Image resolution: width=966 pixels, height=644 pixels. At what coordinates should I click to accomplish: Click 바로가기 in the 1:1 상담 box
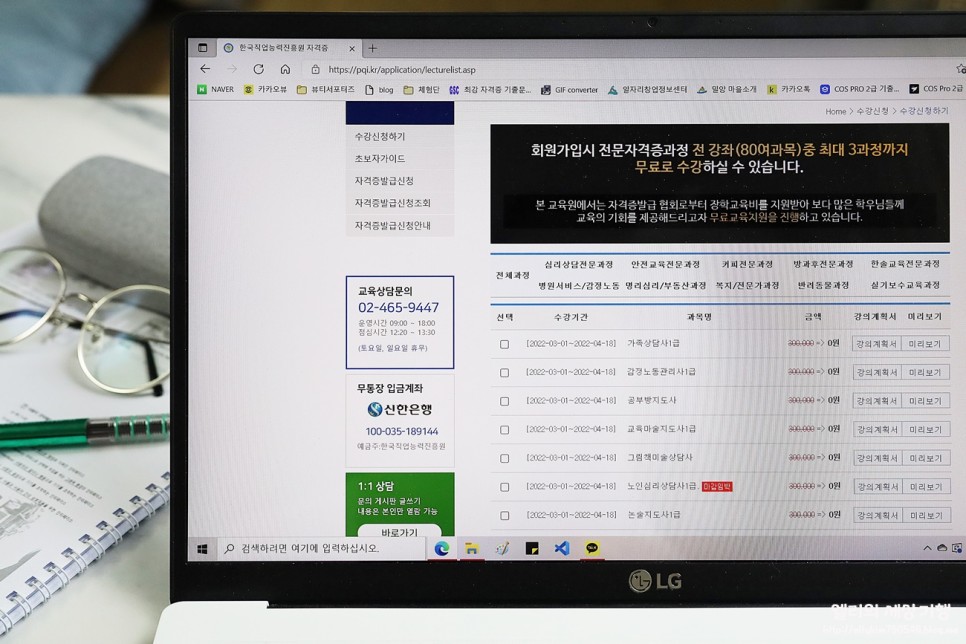coord(399,531)
